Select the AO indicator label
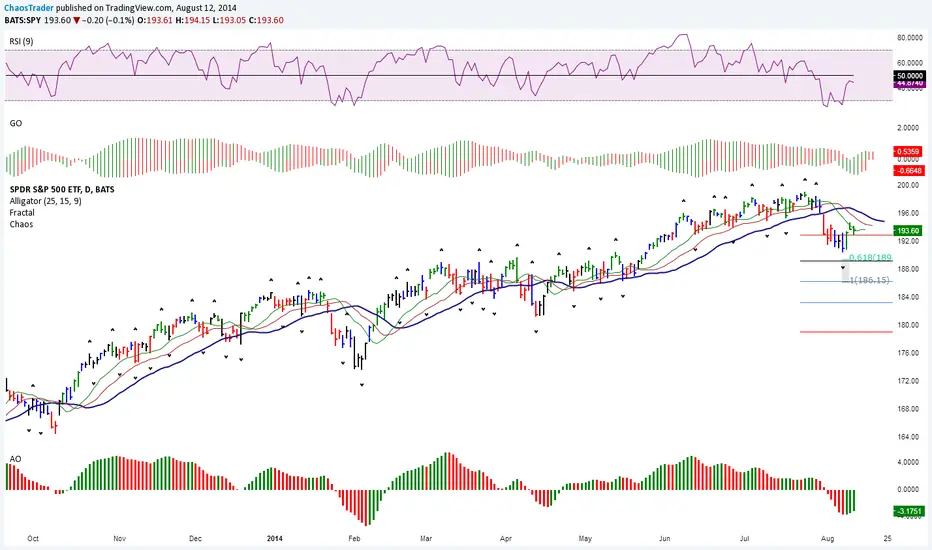This screenshot has width=932, height=550. coord(15,459)
